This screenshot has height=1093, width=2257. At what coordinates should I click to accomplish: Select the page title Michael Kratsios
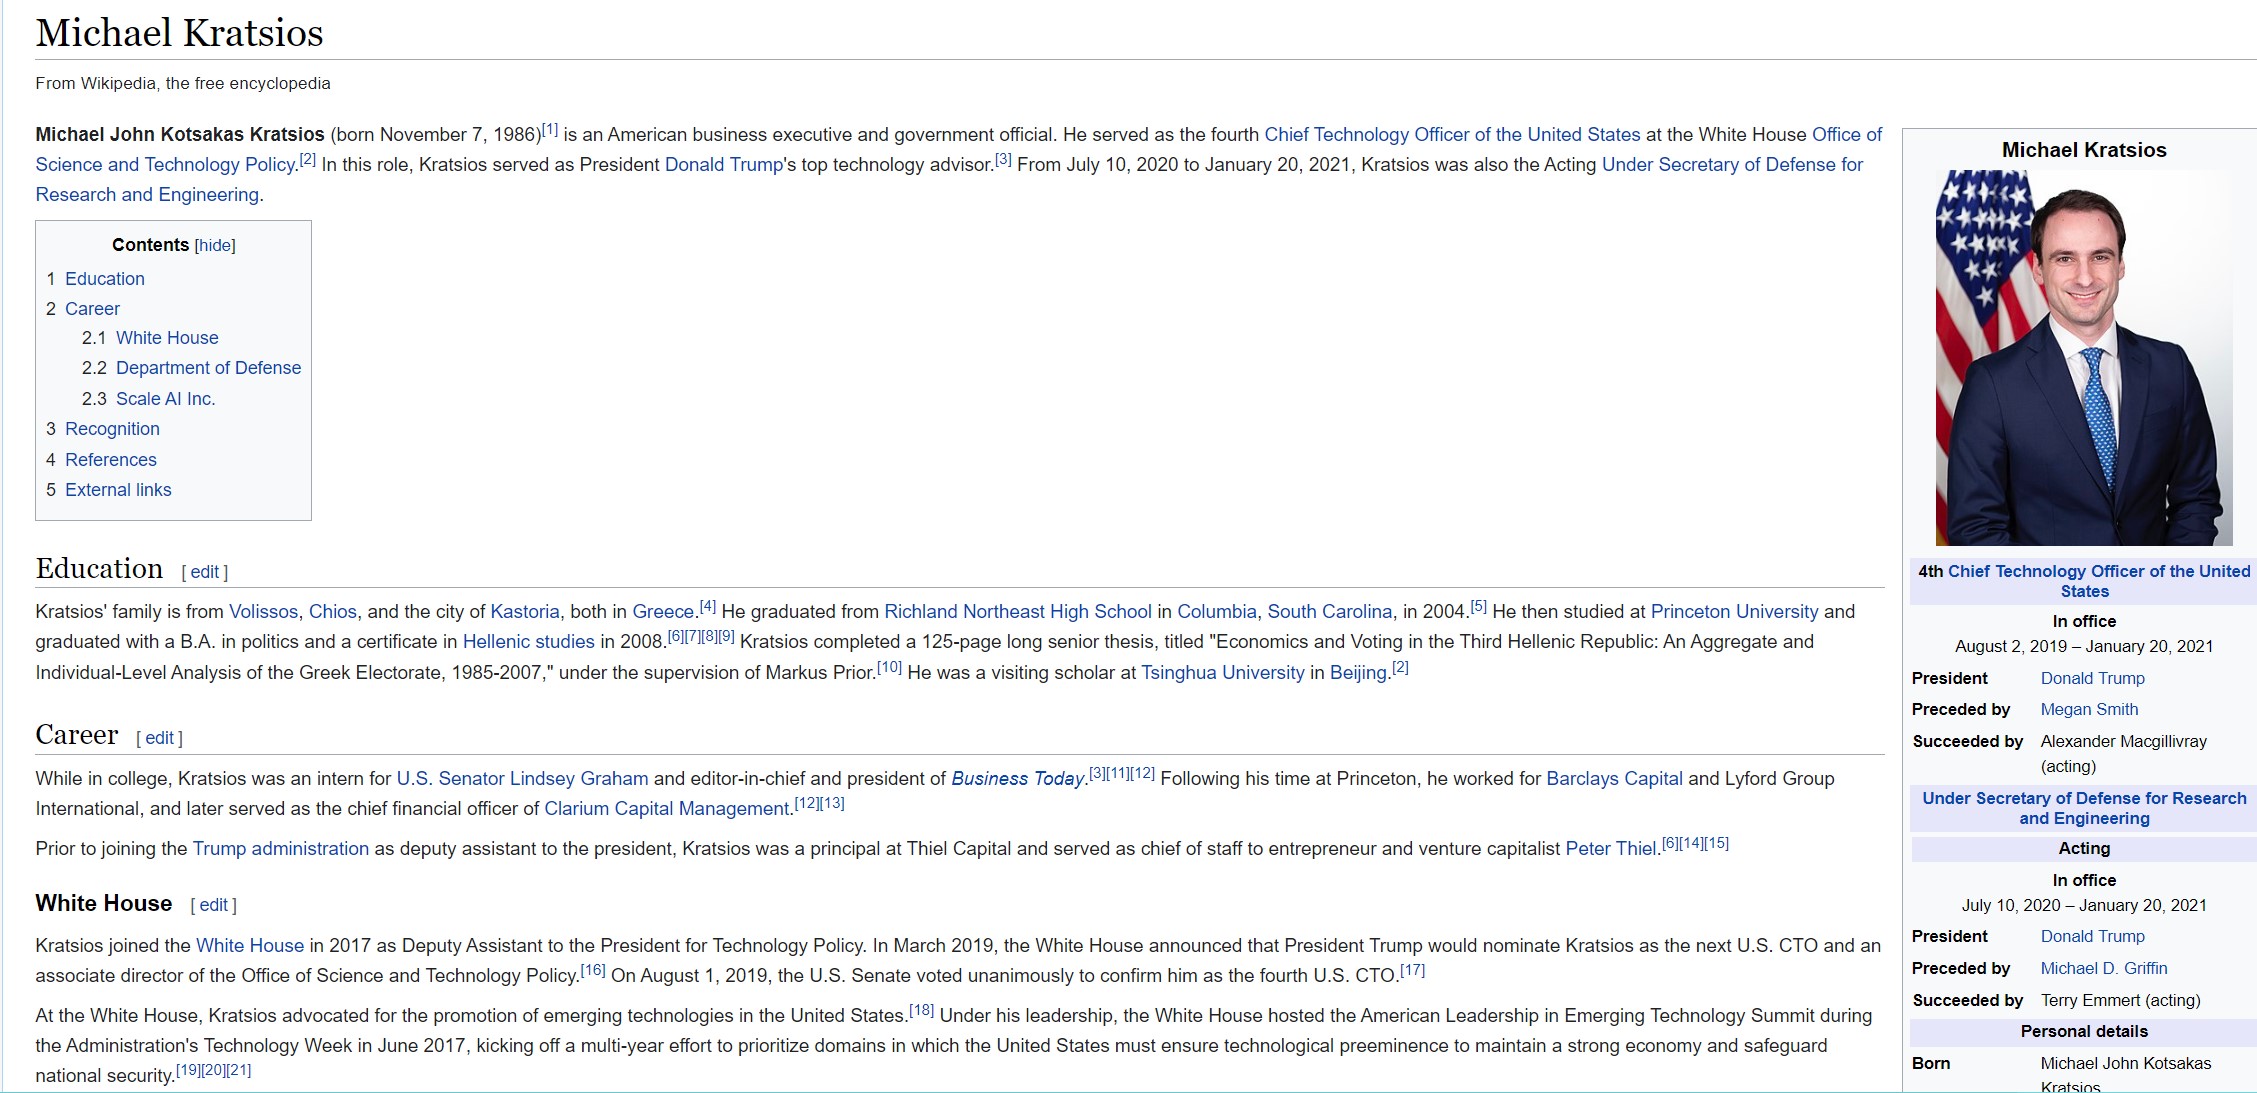[x=180, y=33]
